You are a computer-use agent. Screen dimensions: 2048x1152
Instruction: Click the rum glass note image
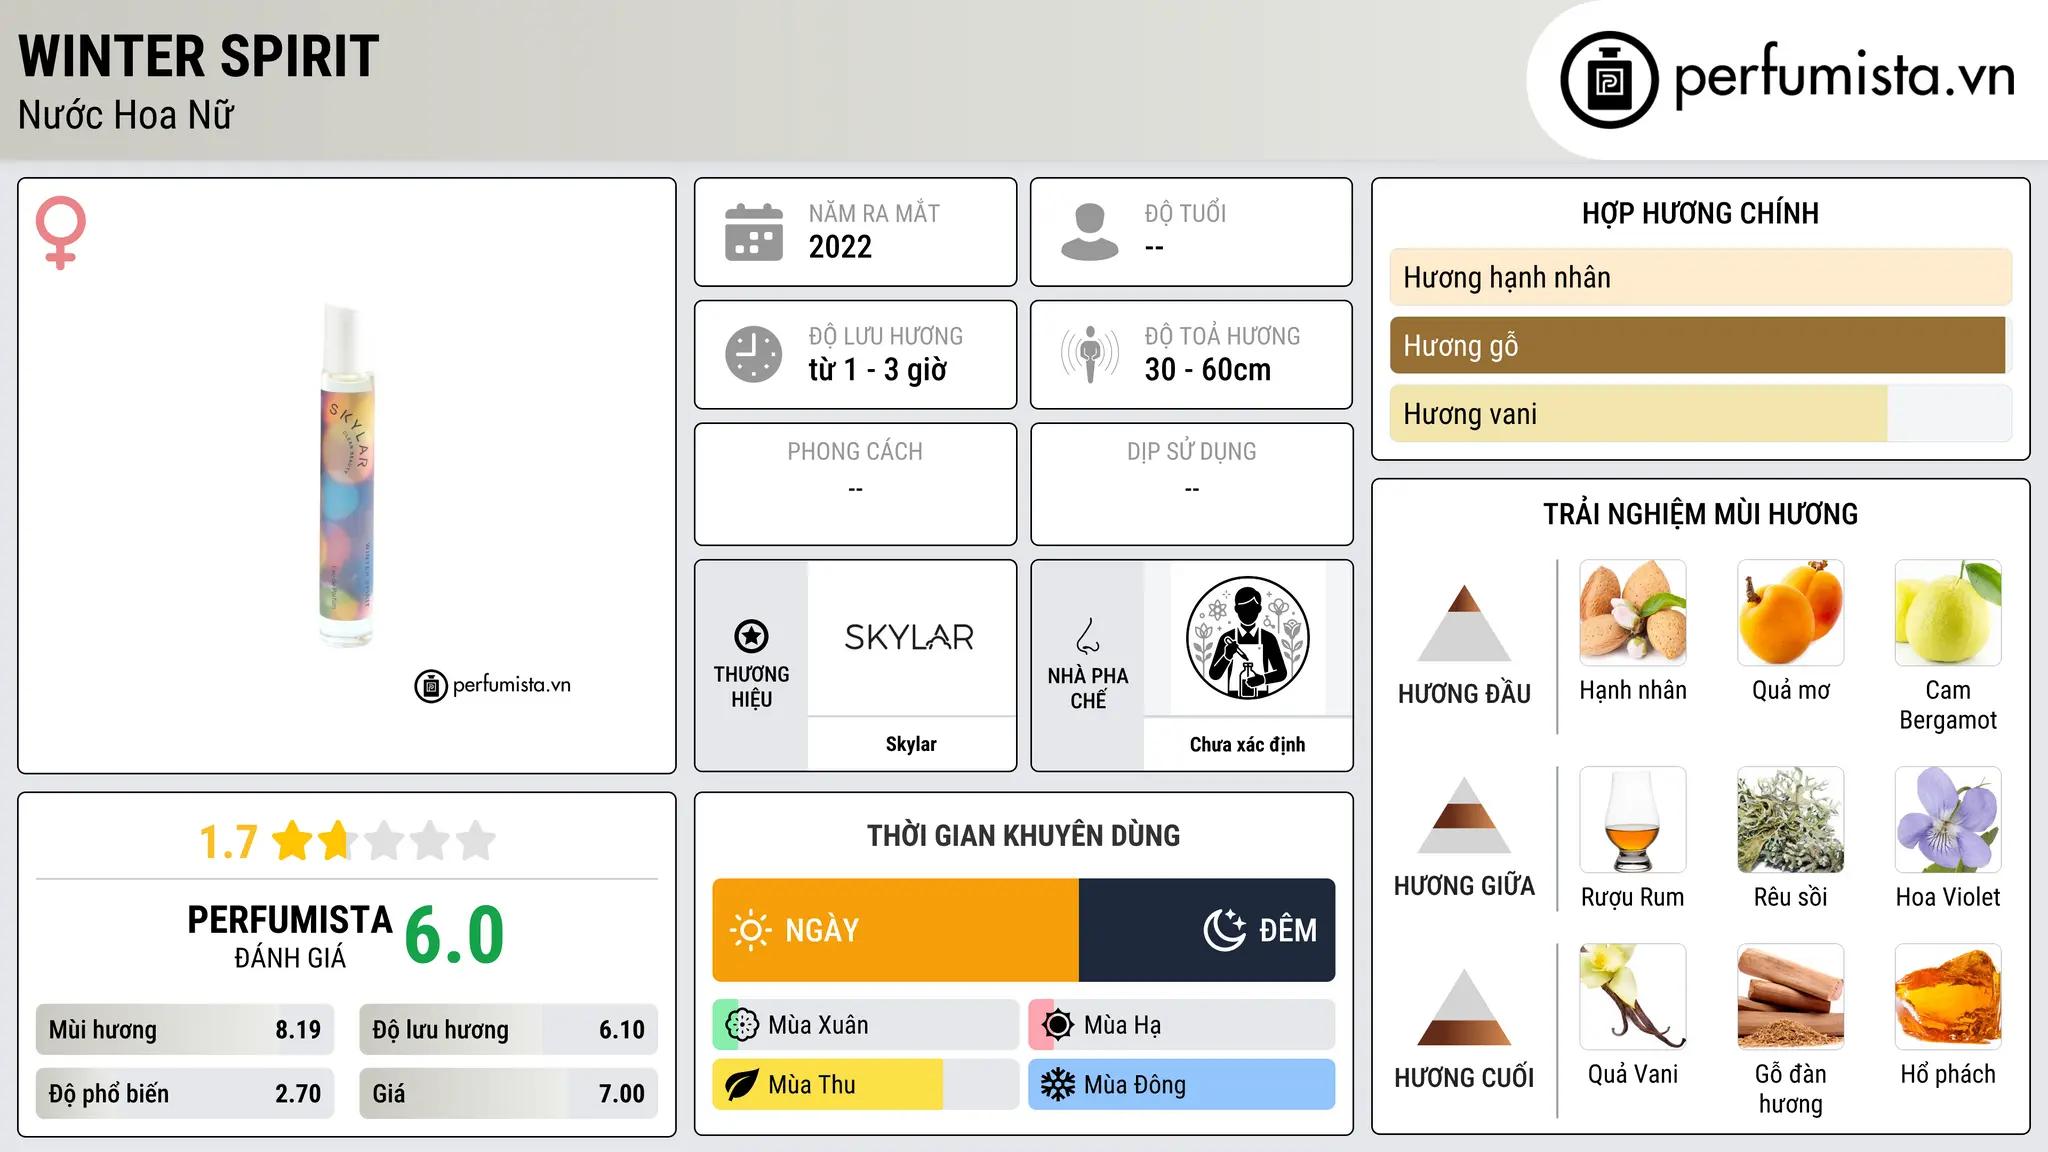(x=1633, y=820)
